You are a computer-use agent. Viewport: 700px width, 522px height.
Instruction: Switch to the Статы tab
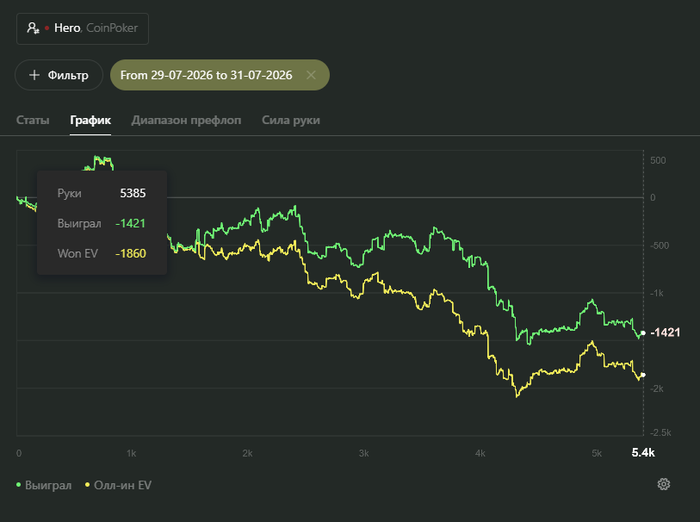coord(33,120)
